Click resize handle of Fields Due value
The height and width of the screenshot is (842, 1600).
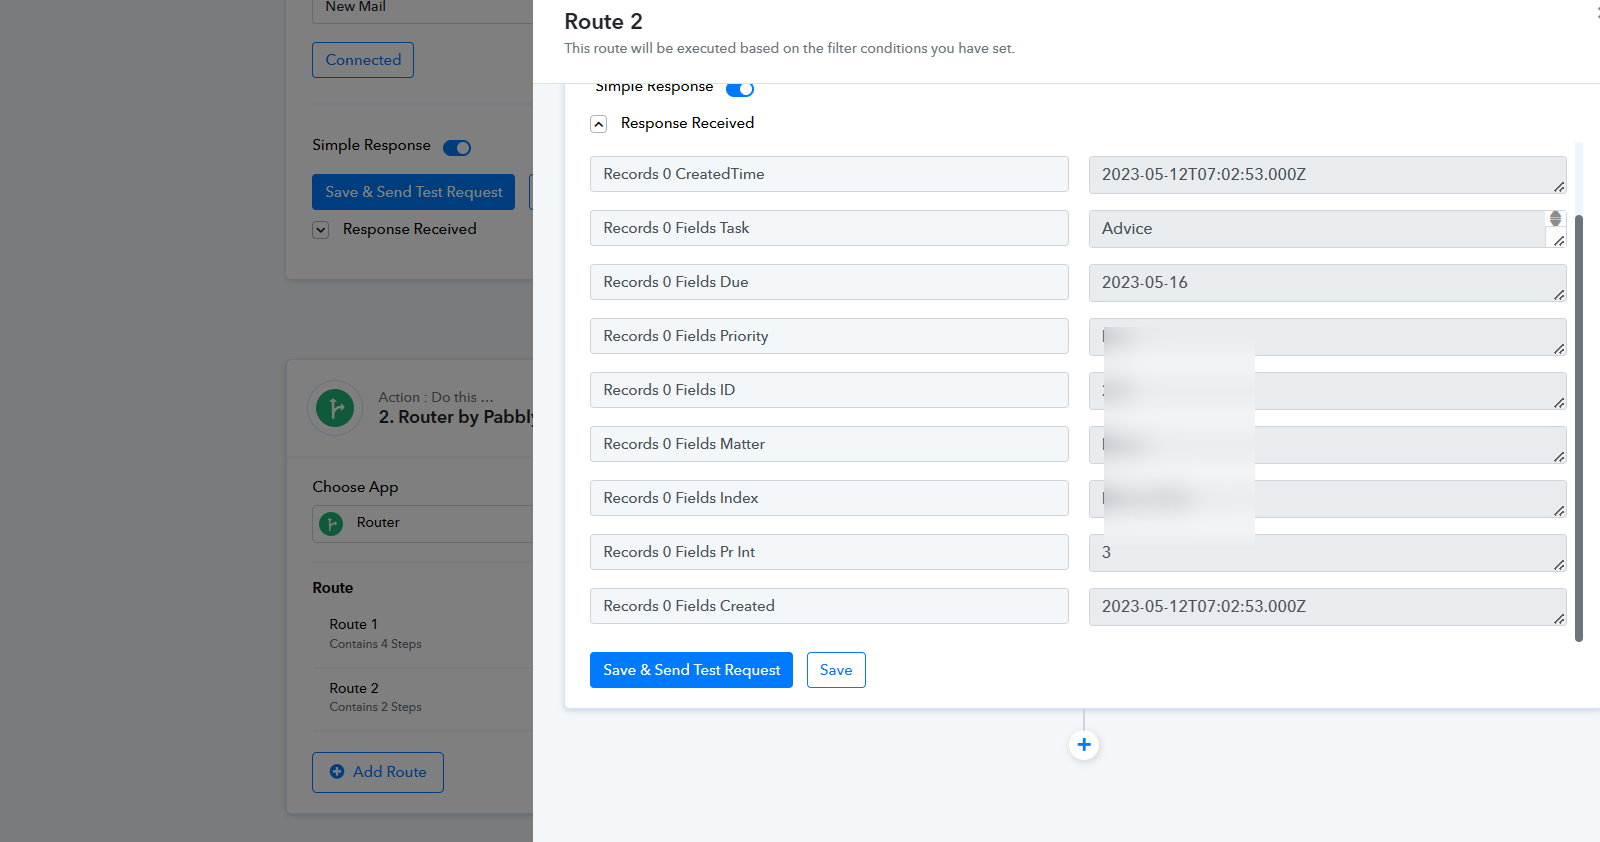1558,295
